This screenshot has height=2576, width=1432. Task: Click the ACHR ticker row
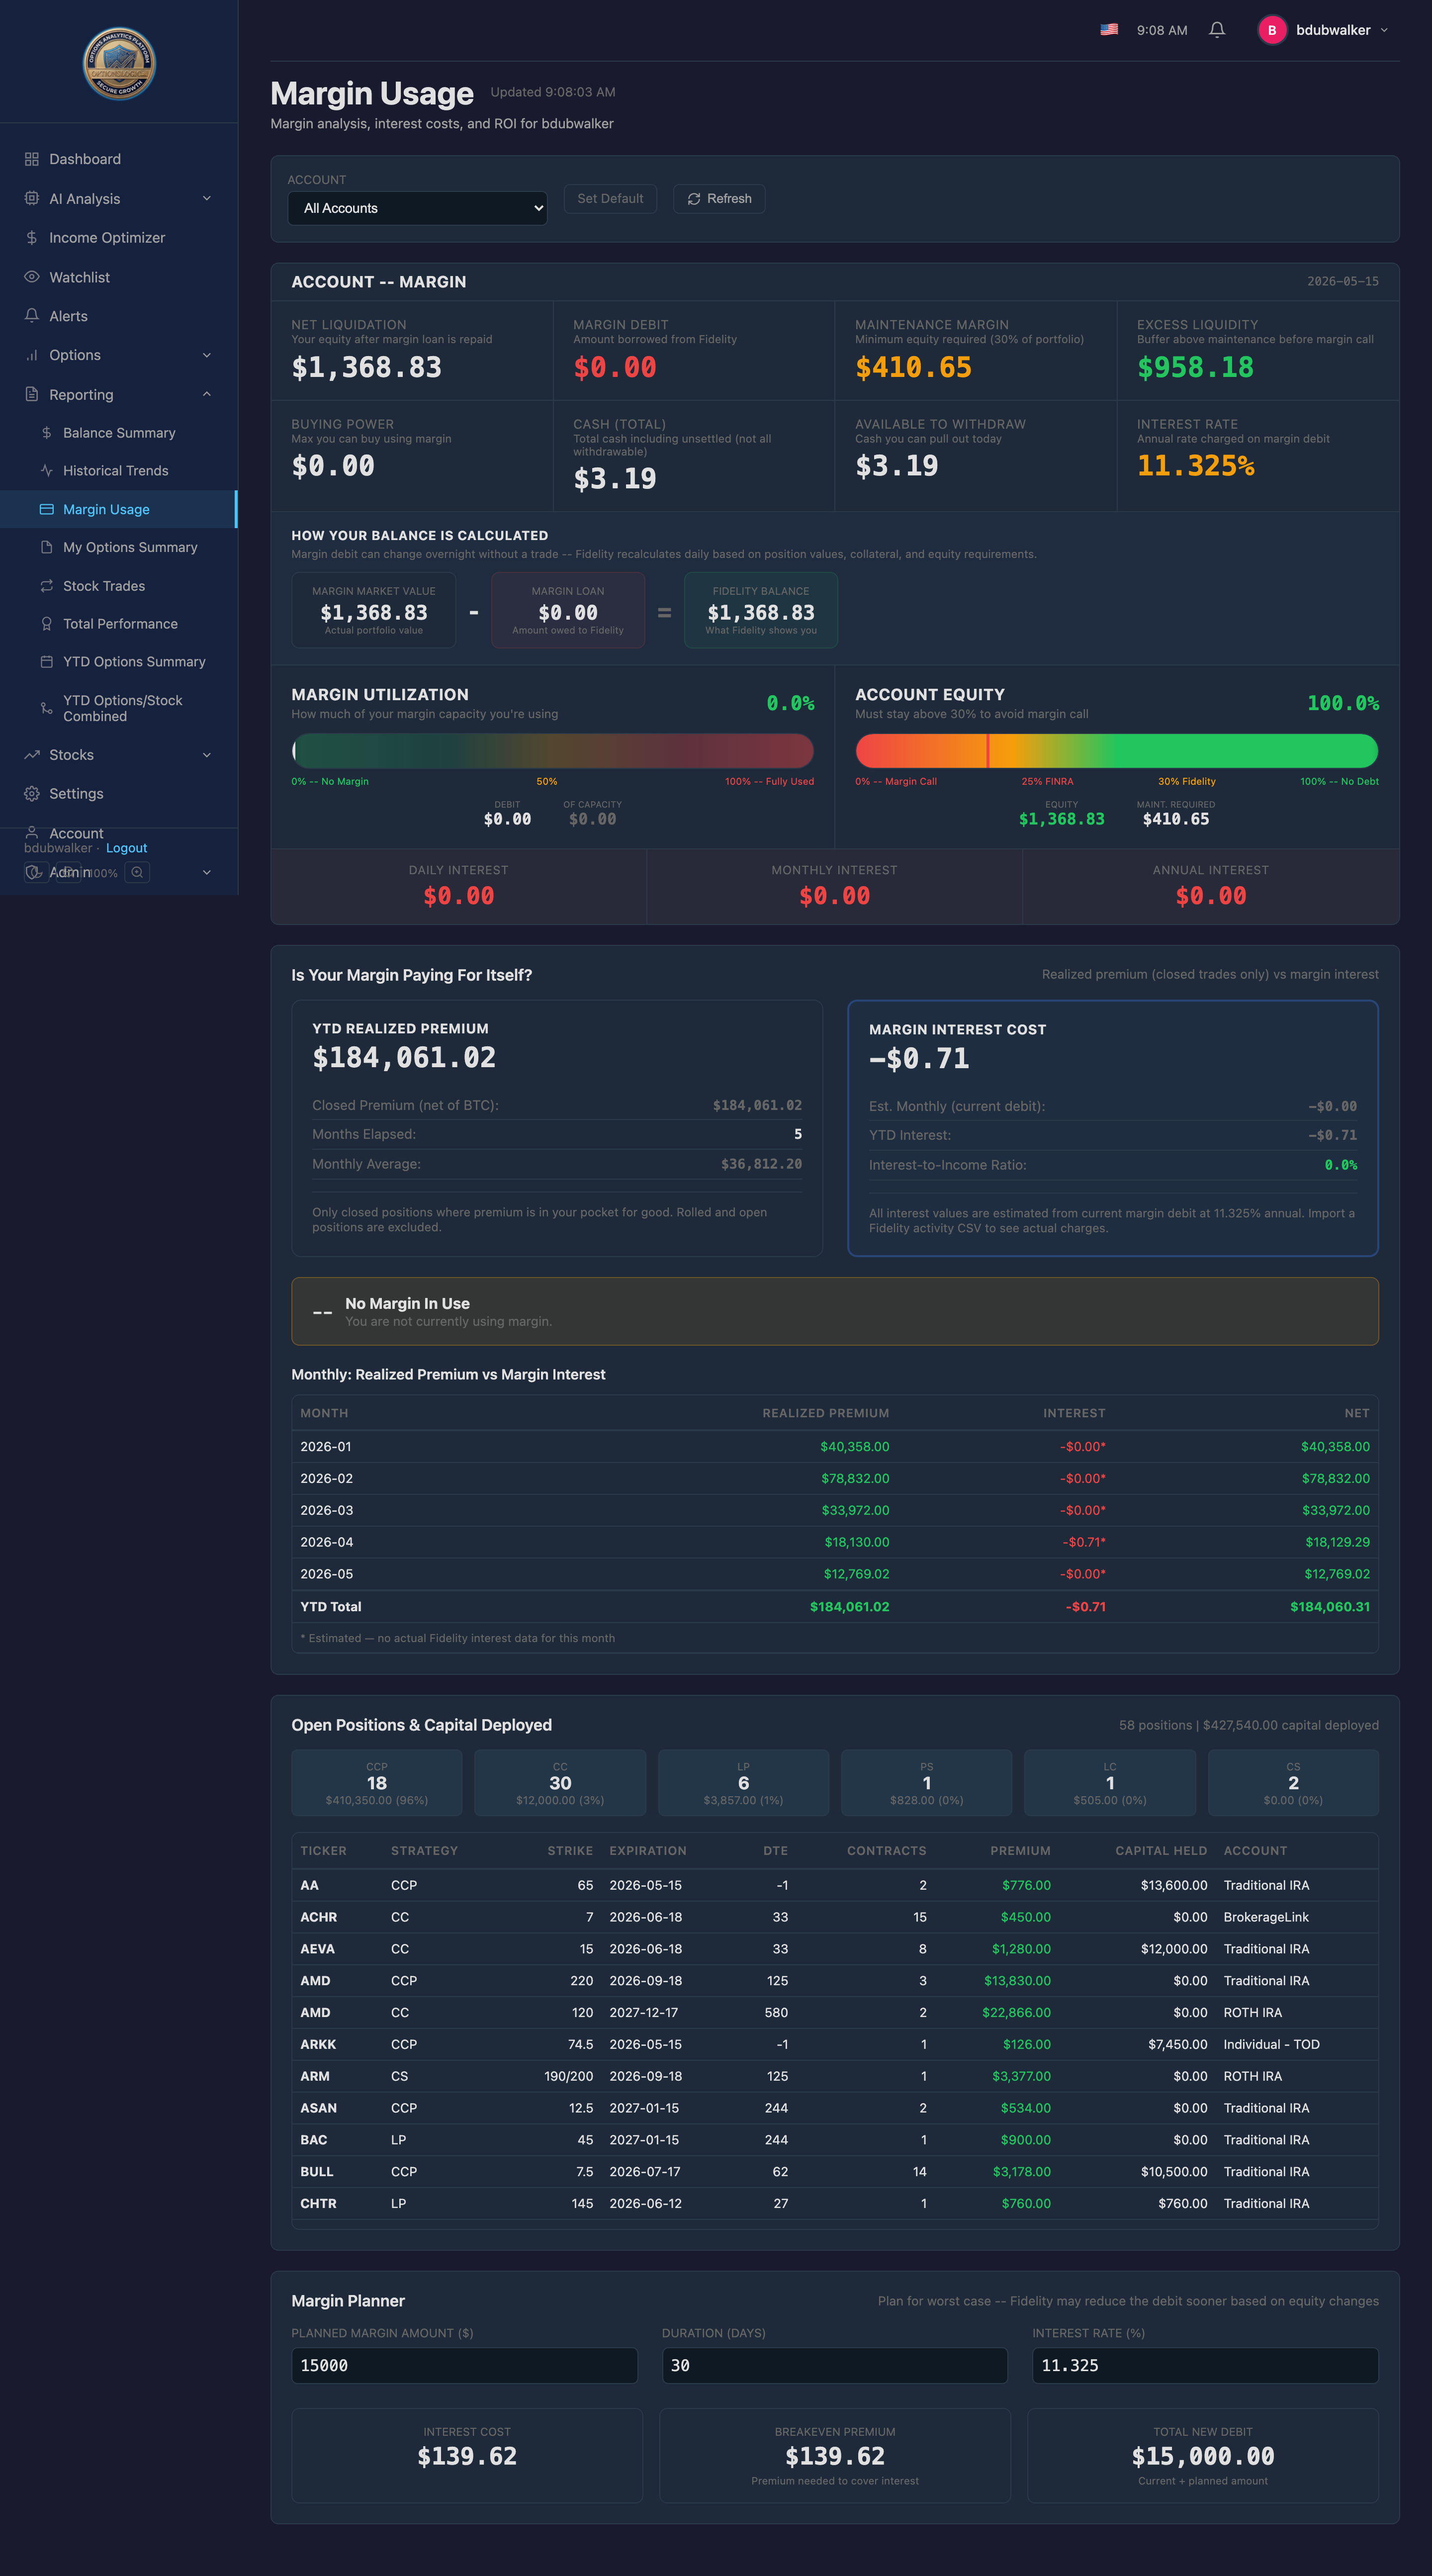[835, 1917]
